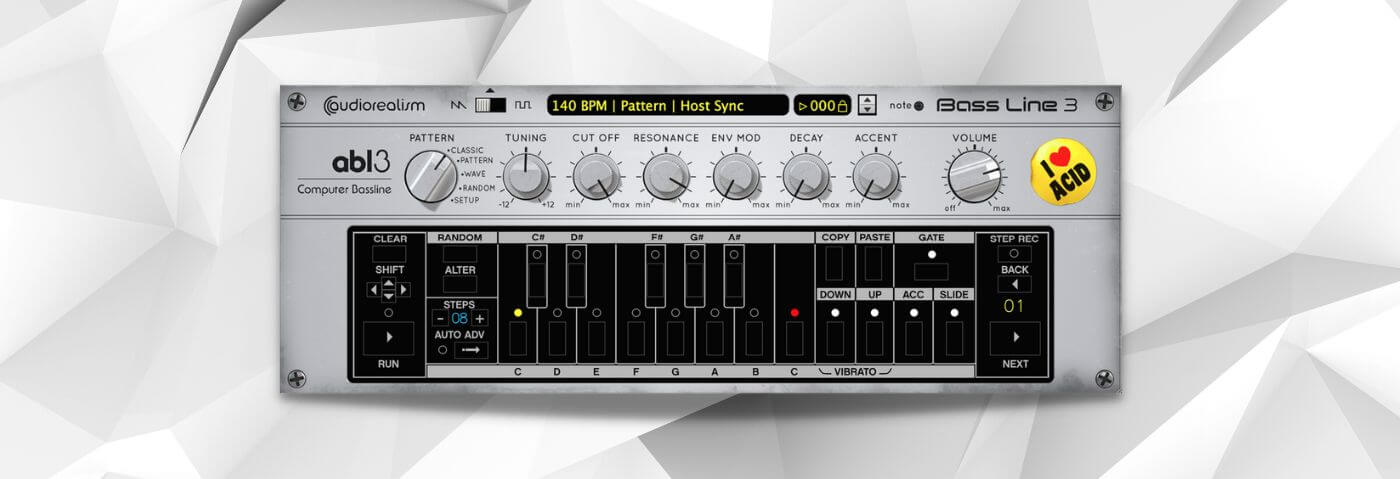Toggle the AUTO ADV LED

tap(441, 350)
